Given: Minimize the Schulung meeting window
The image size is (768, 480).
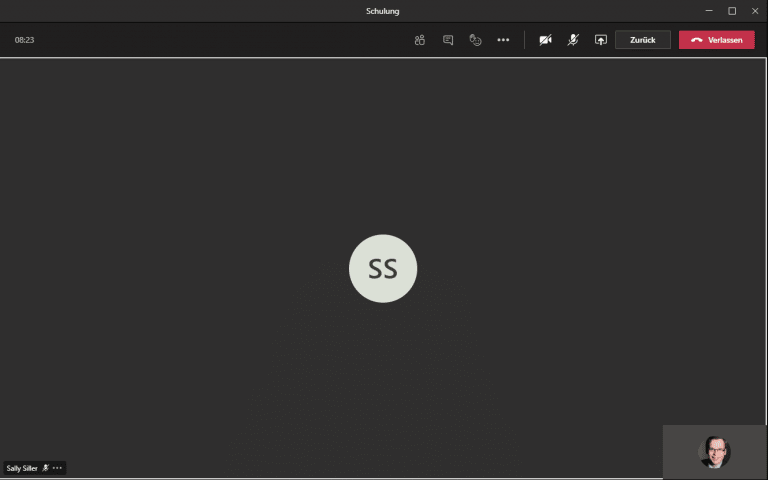Looking at the screenshot, I should [709, 11].
